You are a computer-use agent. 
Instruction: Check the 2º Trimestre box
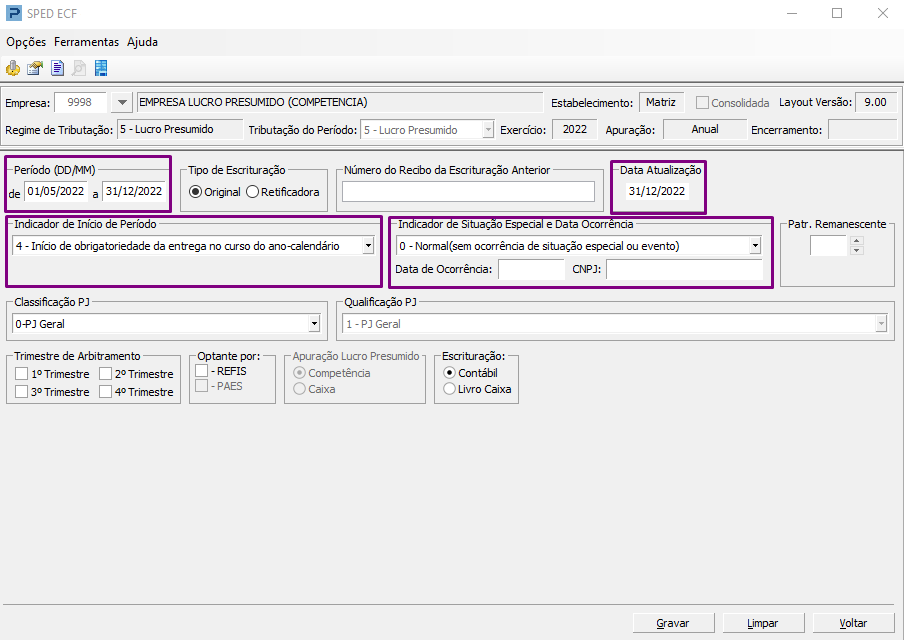[105, 374]
